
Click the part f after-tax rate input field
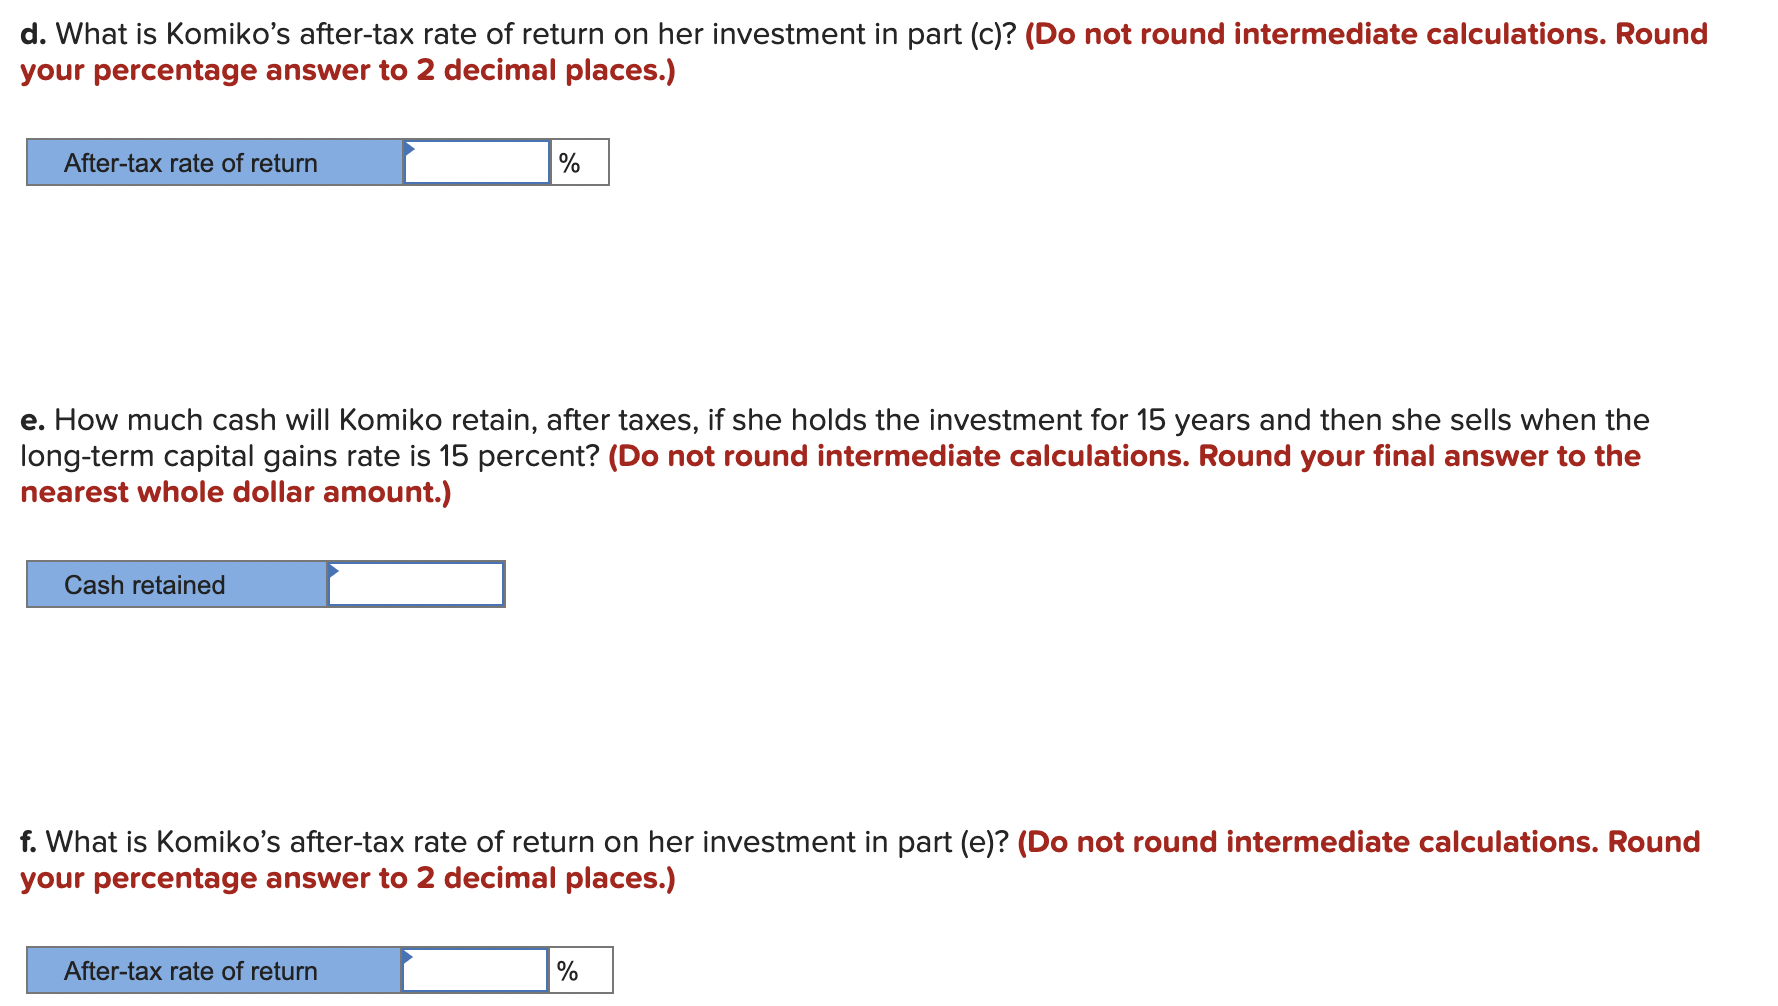tap(475, 971)
